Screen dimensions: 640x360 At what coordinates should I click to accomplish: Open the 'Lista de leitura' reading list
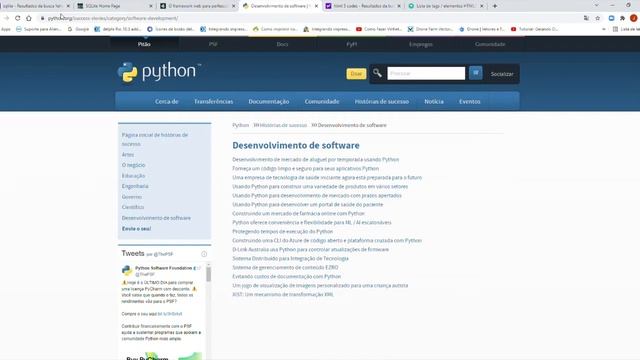626,29
